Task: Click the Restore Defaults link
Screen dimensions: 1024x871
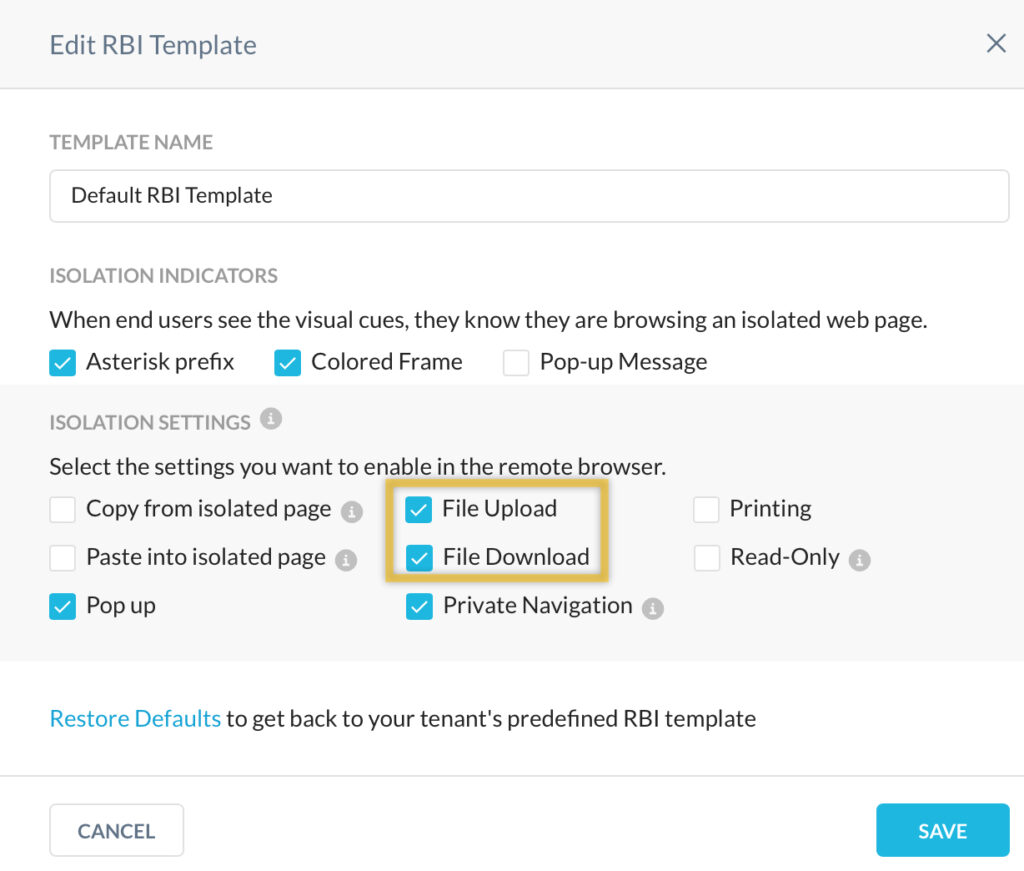Action: coord(134,718)
